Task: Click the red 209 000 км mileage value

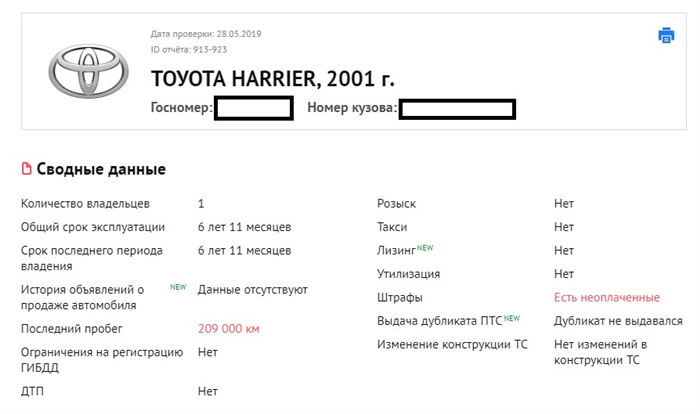Action: [x=229, y=329]
